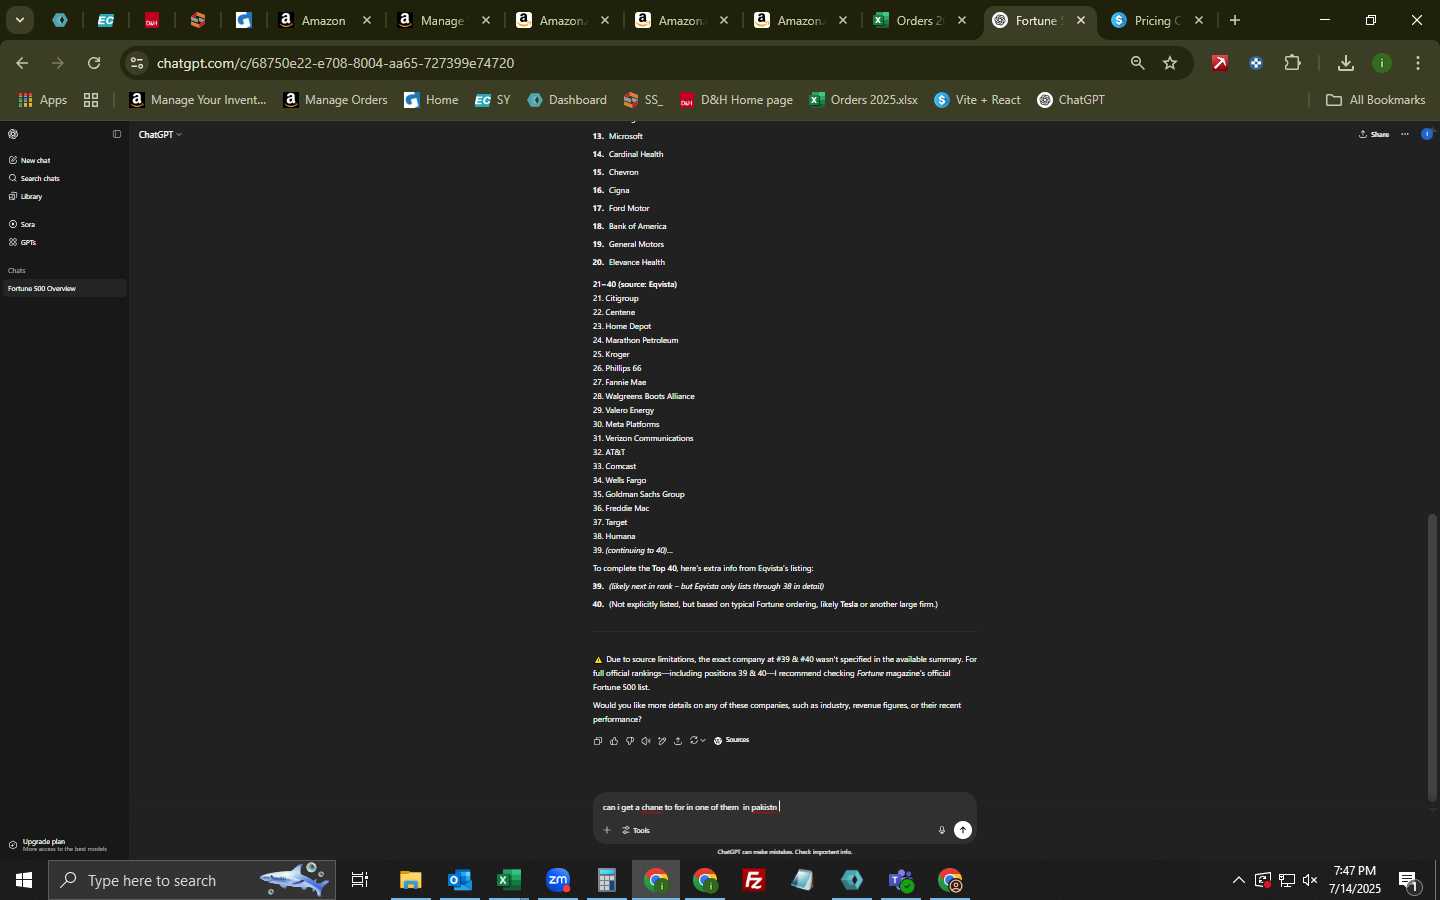Open a new browser tab

pyautogui.click(x=1235, y=20)
